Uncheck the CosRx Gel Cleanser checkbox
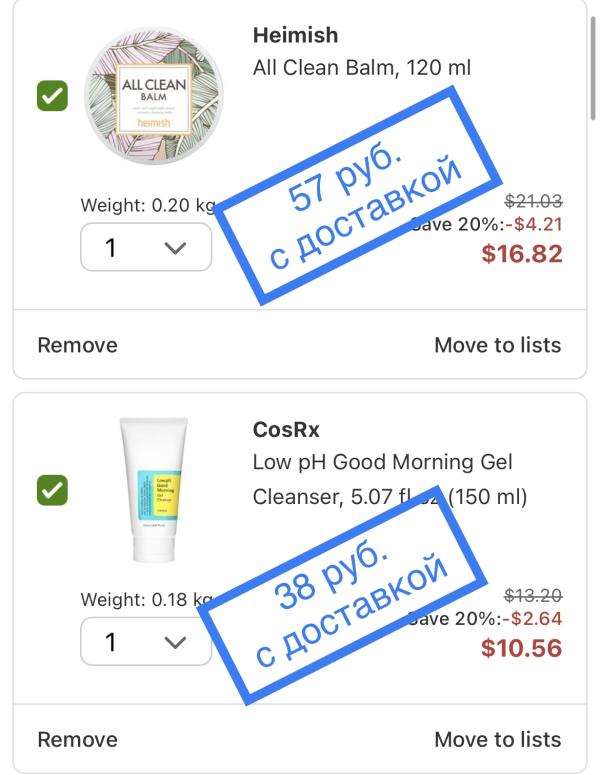 (52, 490)
